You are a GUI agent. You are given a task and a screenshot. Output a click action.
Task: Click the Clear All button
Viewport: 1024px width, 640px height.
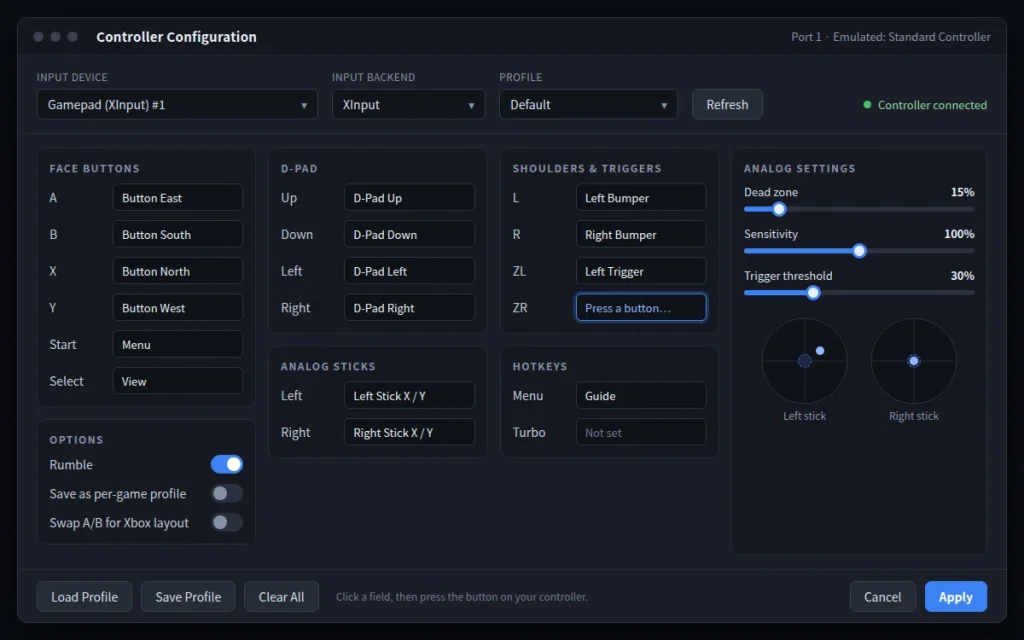(281, 597)
